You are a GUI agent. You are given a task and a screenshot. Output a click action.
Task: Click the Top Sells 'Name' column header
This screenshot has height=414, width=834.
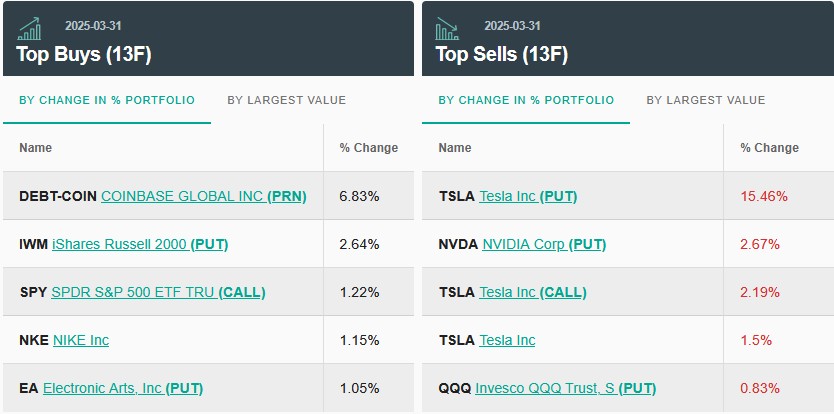click(455, 147)
